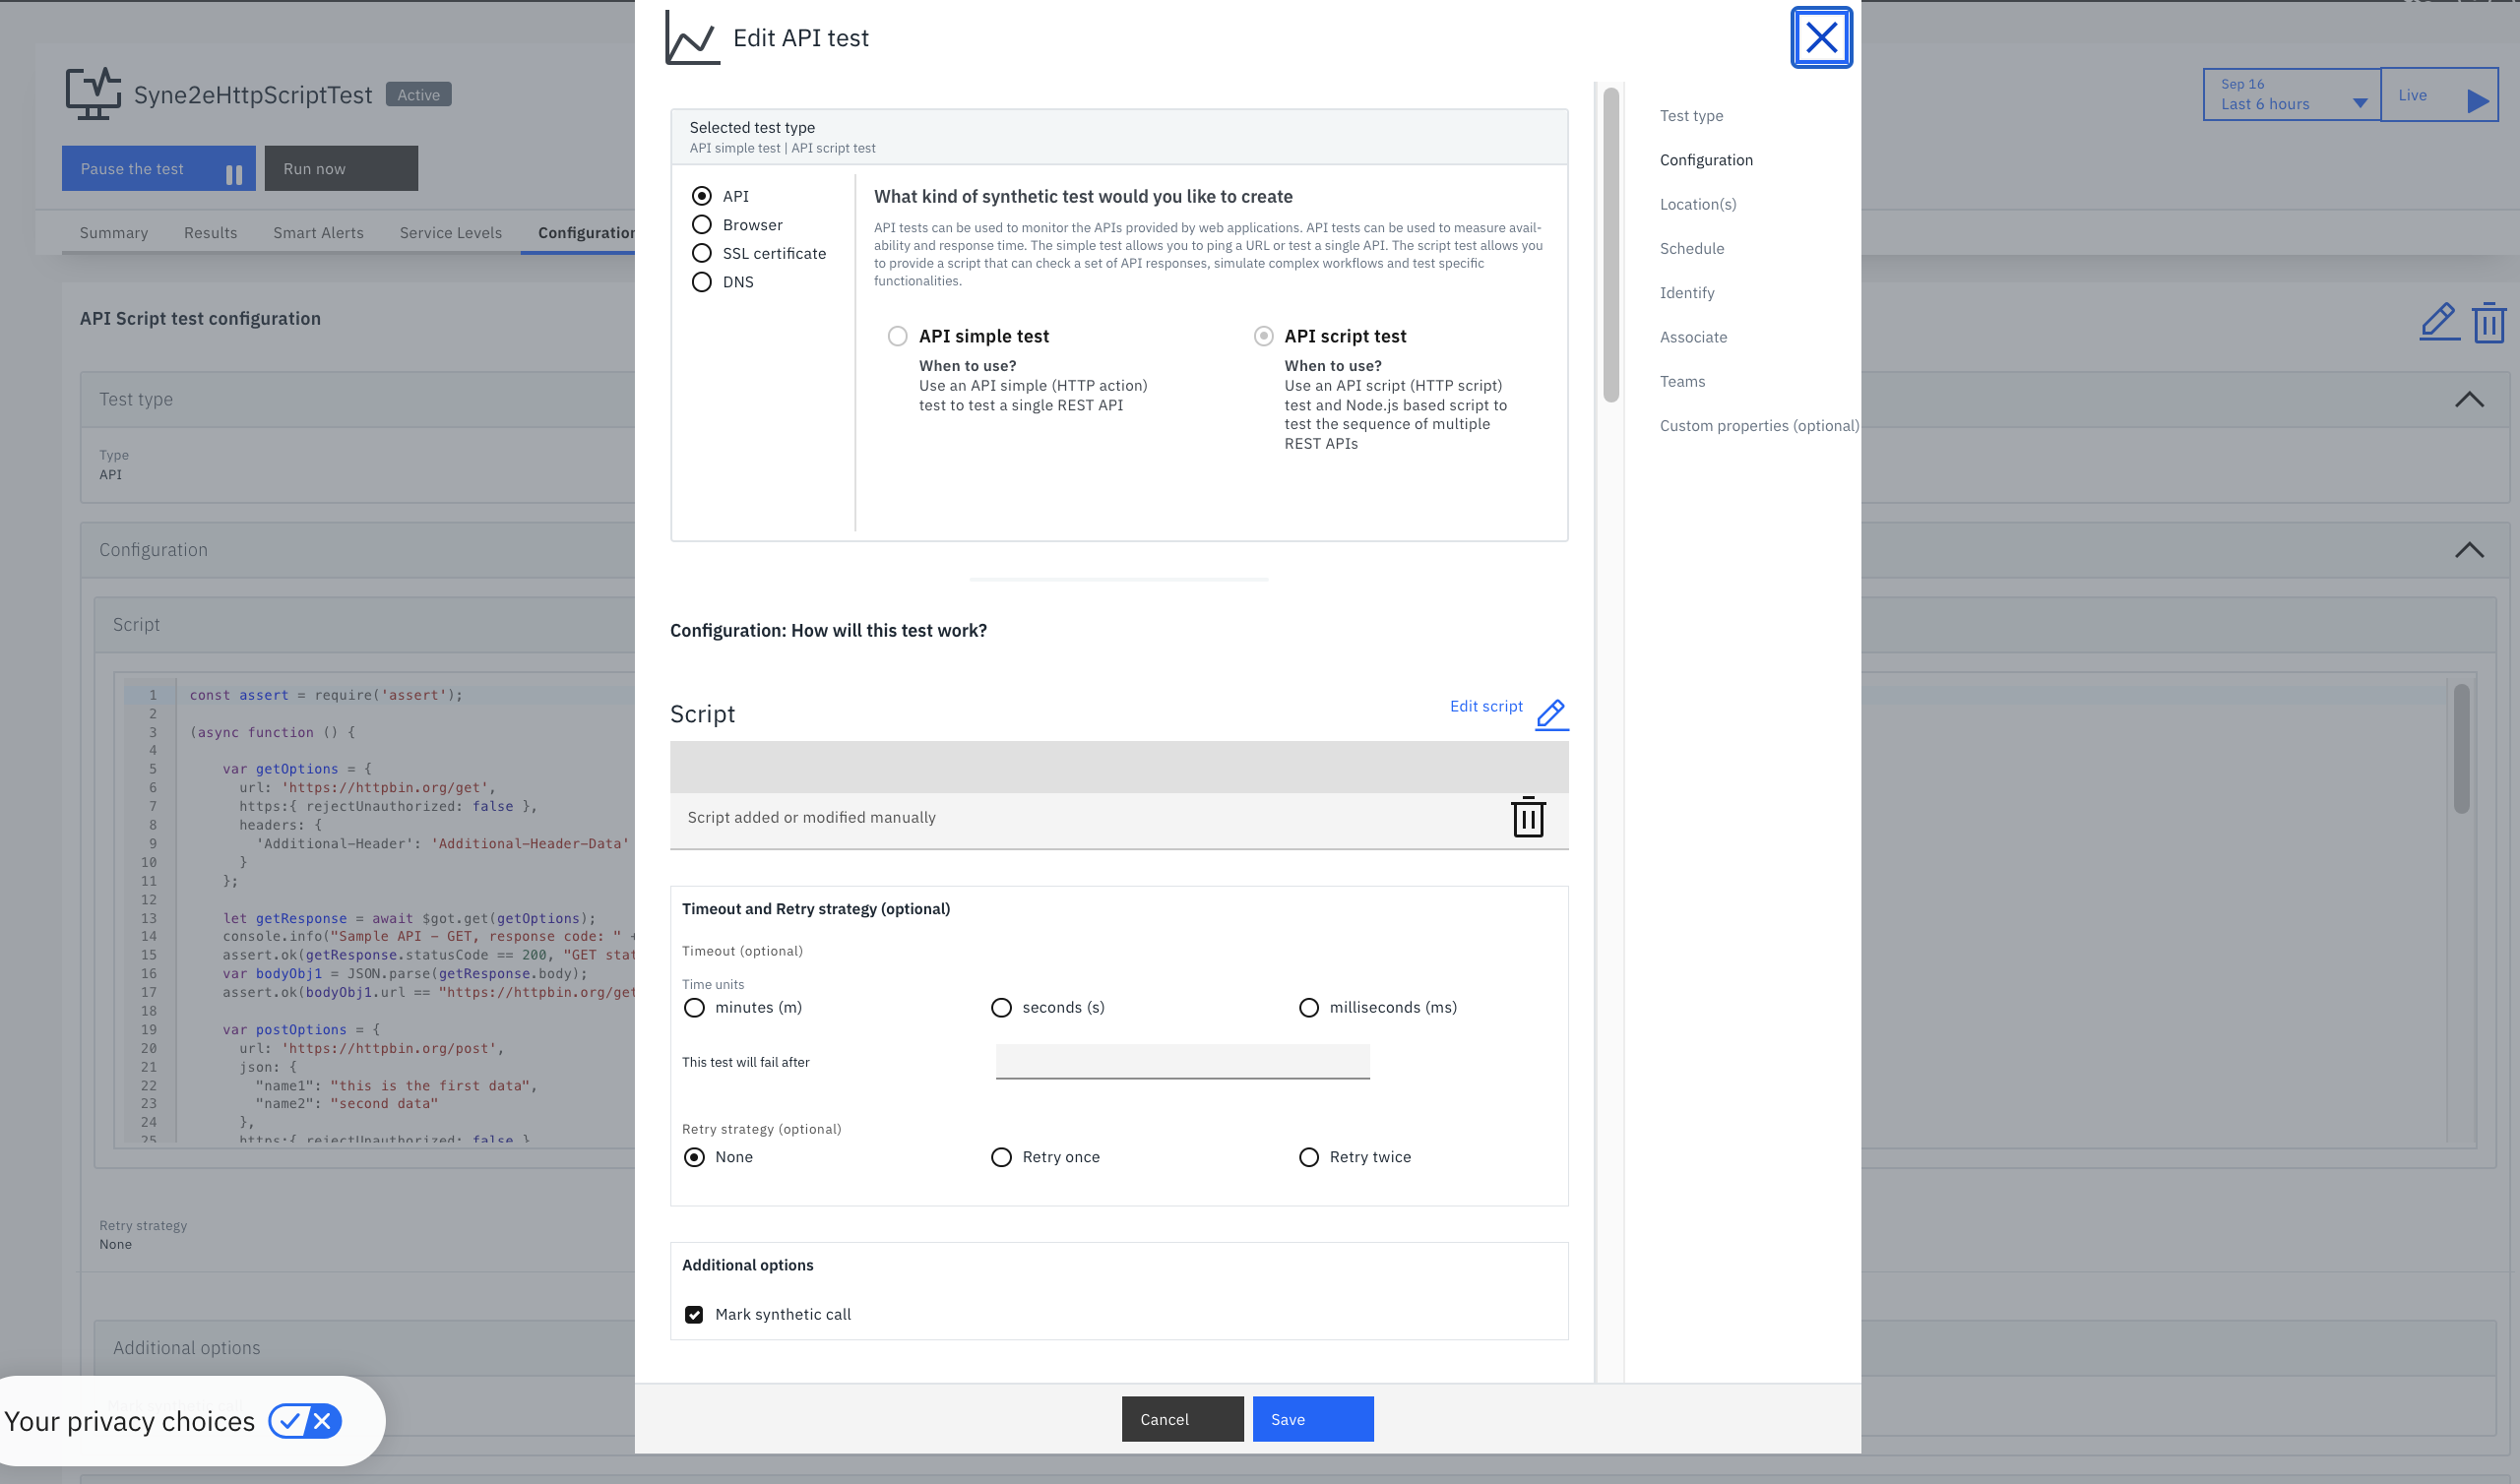Viewport: 2520px width, 1484px height.
Task: Jump to Custom properties (optional) section
Action: tap(1759, 426)
